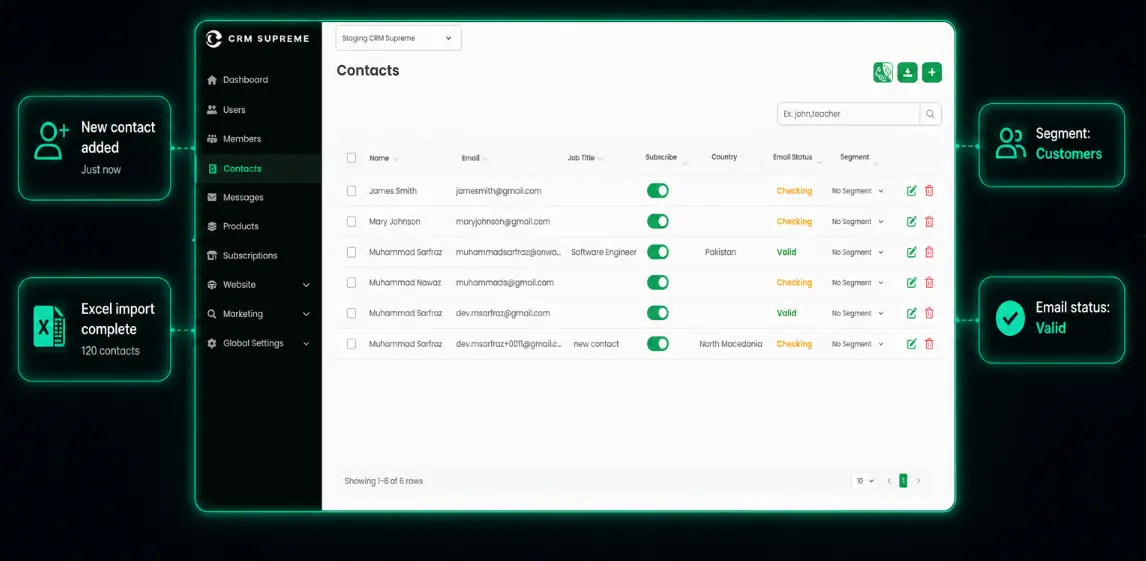
Task: Click the green plus add contact icon
Action: [932, 72]
